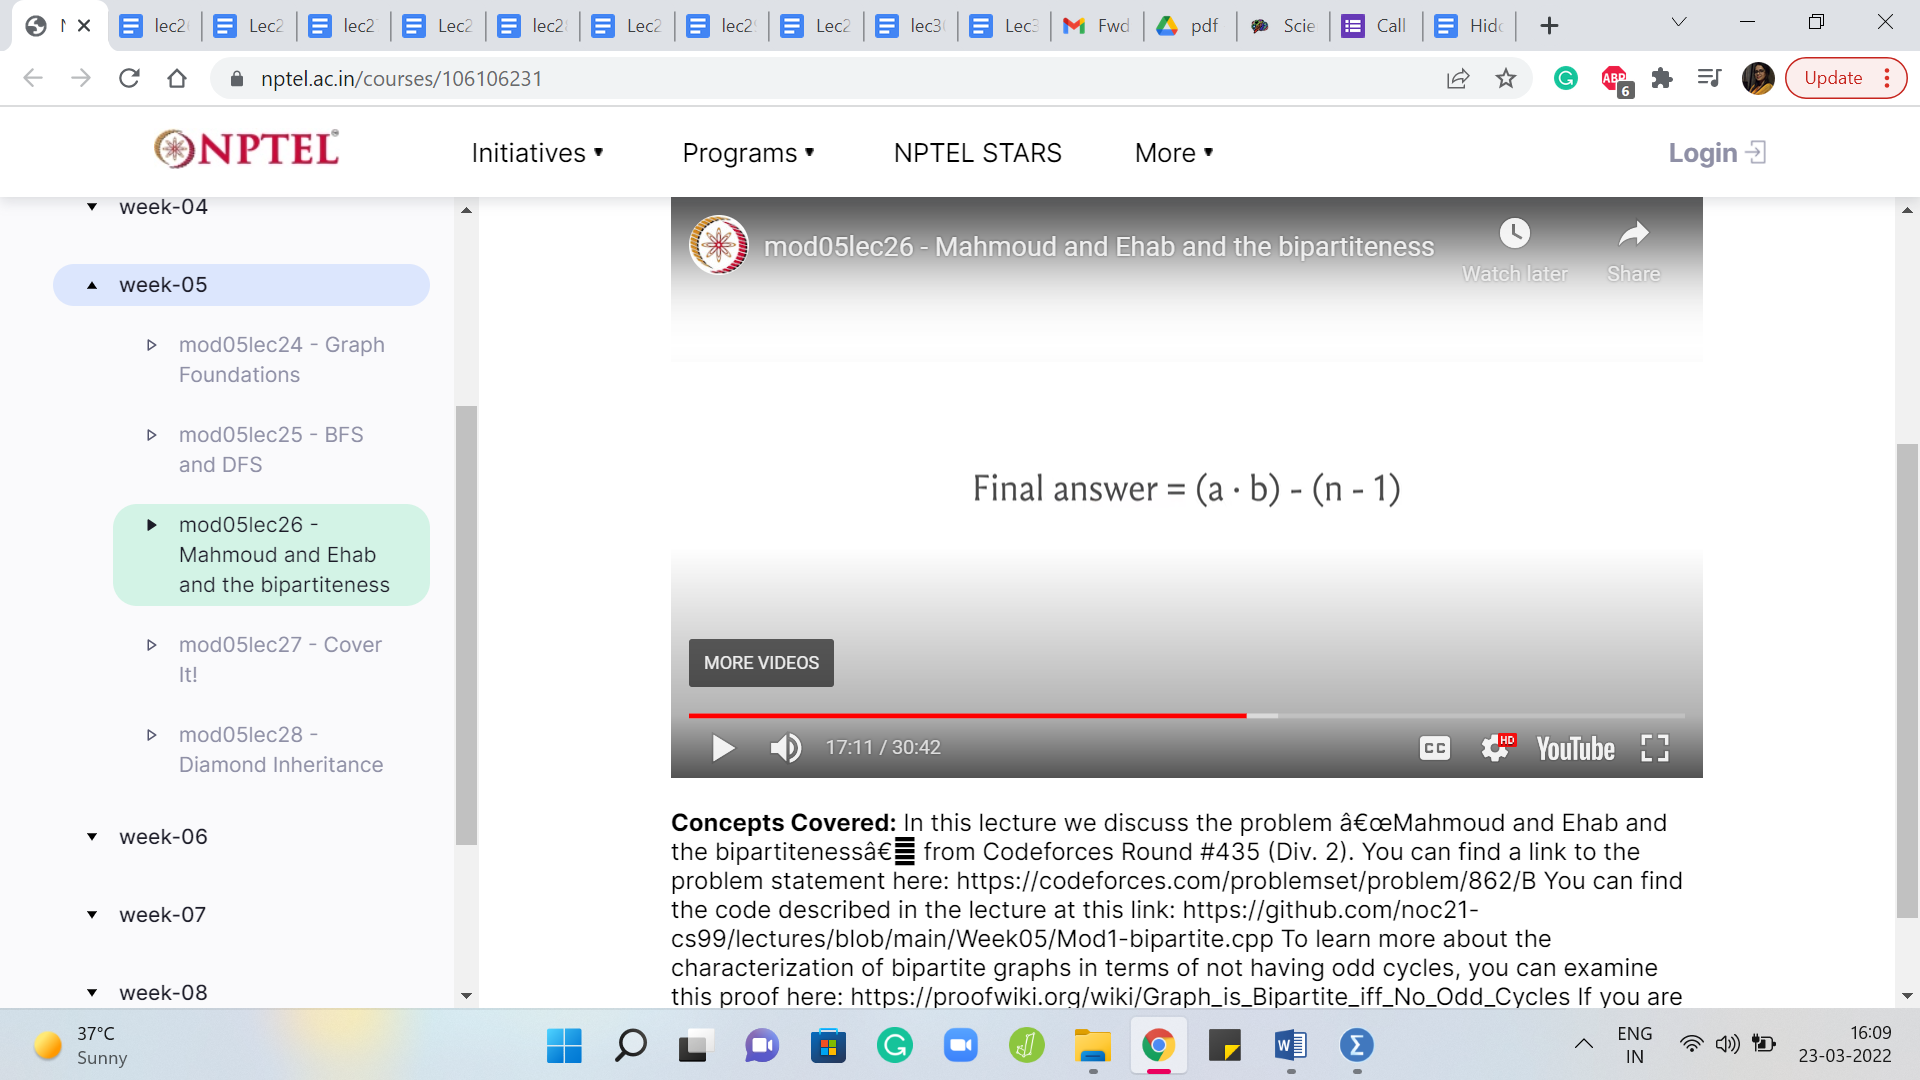Click the video Share arrow icon

click(x=1633, y=234)
